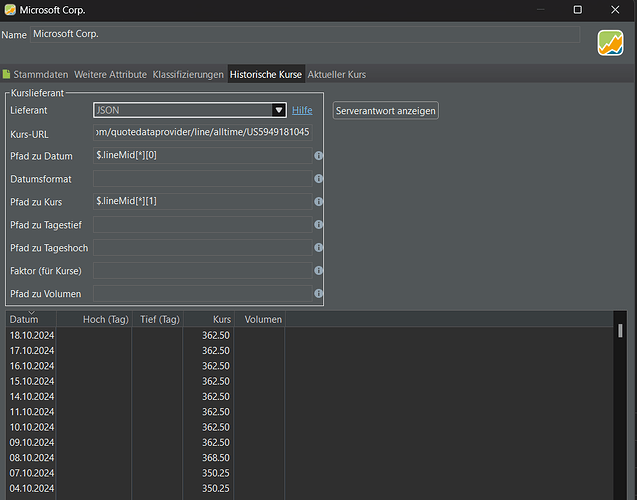The height and width of the screenshot is (500, 637).
Task: Select the 18.10.2024 row in the table
Action: 32,335
